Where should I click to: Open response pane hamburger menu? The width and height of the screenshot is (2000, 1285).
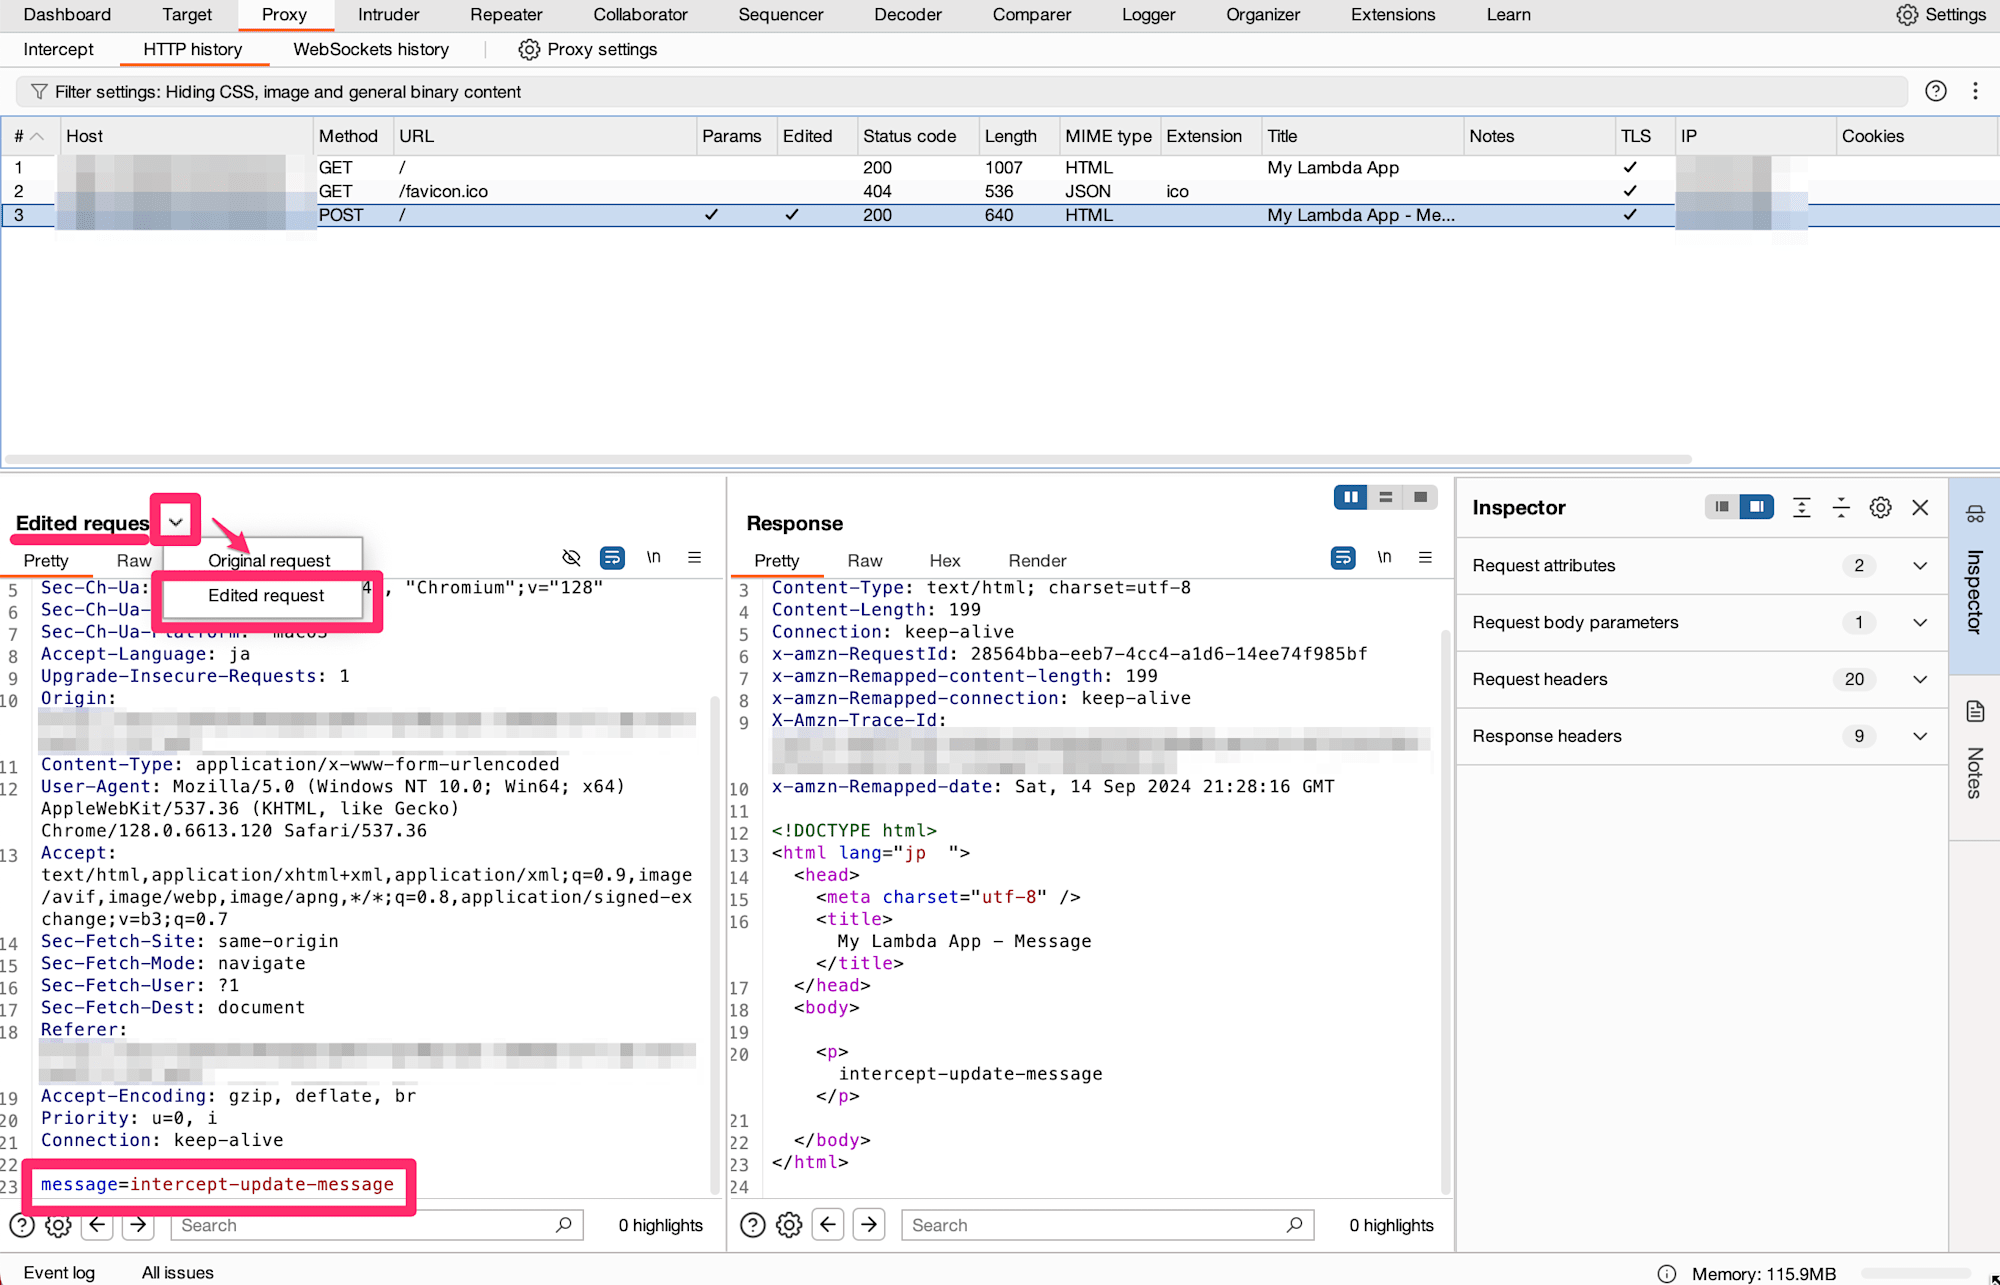[1425, 557]
